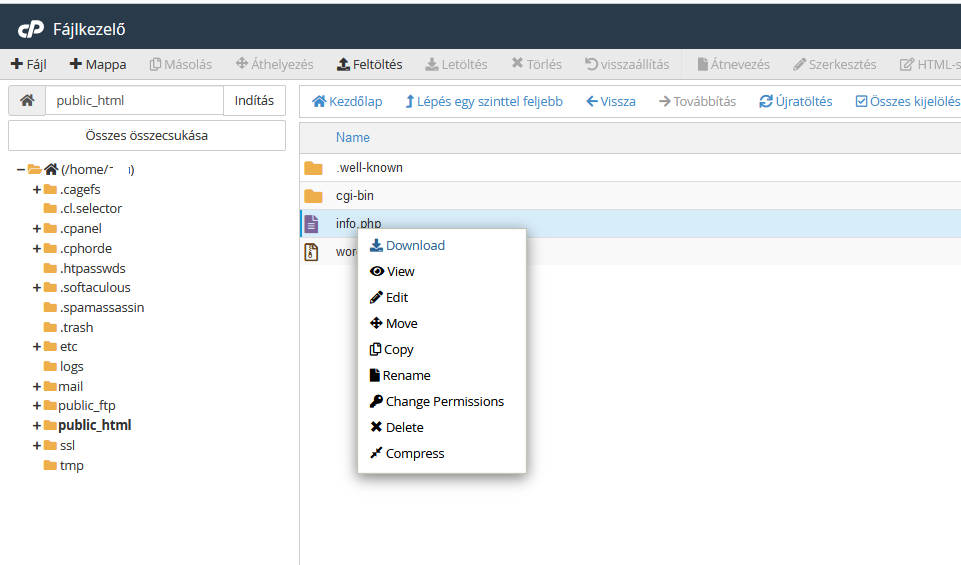Click the Letöltés download toolbar button

point(457,64)
